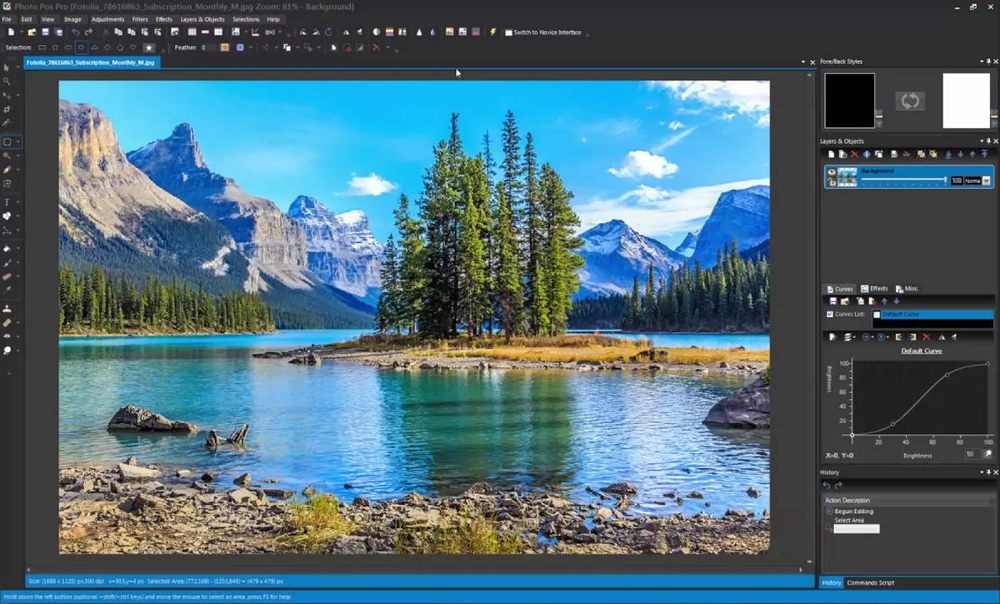Screen dimensions: 1000x604
Task: Pick the rectangle selection shape
Action: coord(42,47)
